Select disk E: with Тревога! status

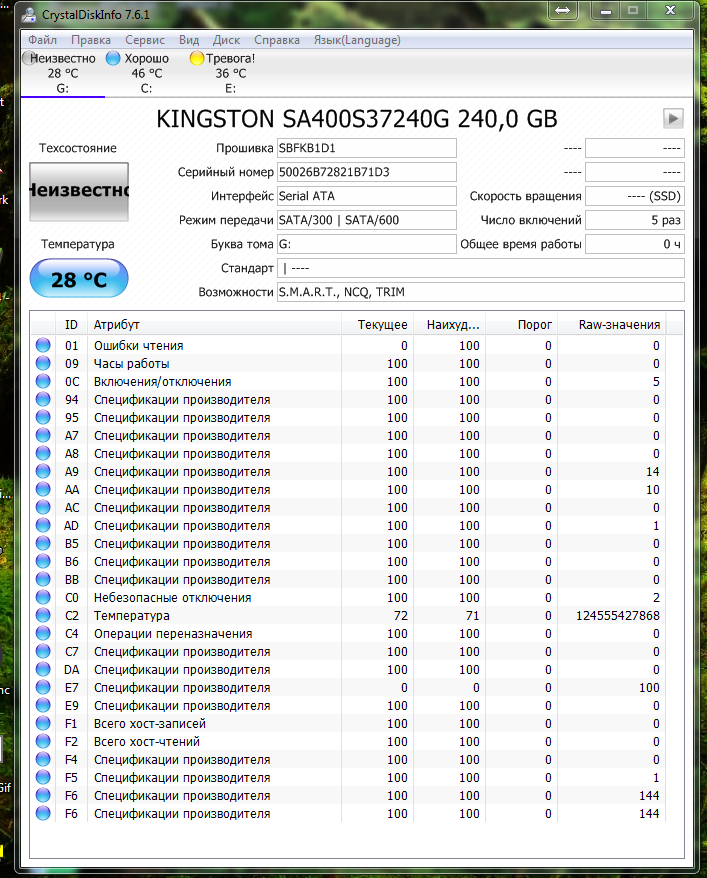coord(230,73)
